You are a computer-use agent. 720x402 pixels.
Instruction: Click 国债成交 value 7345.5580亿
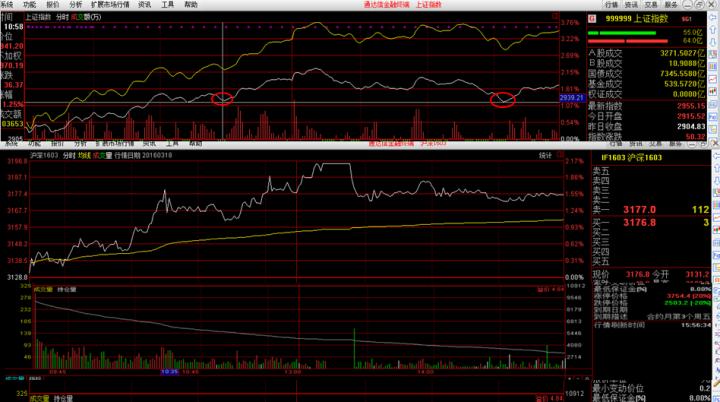pyautogui.click(x=681, y=74)
